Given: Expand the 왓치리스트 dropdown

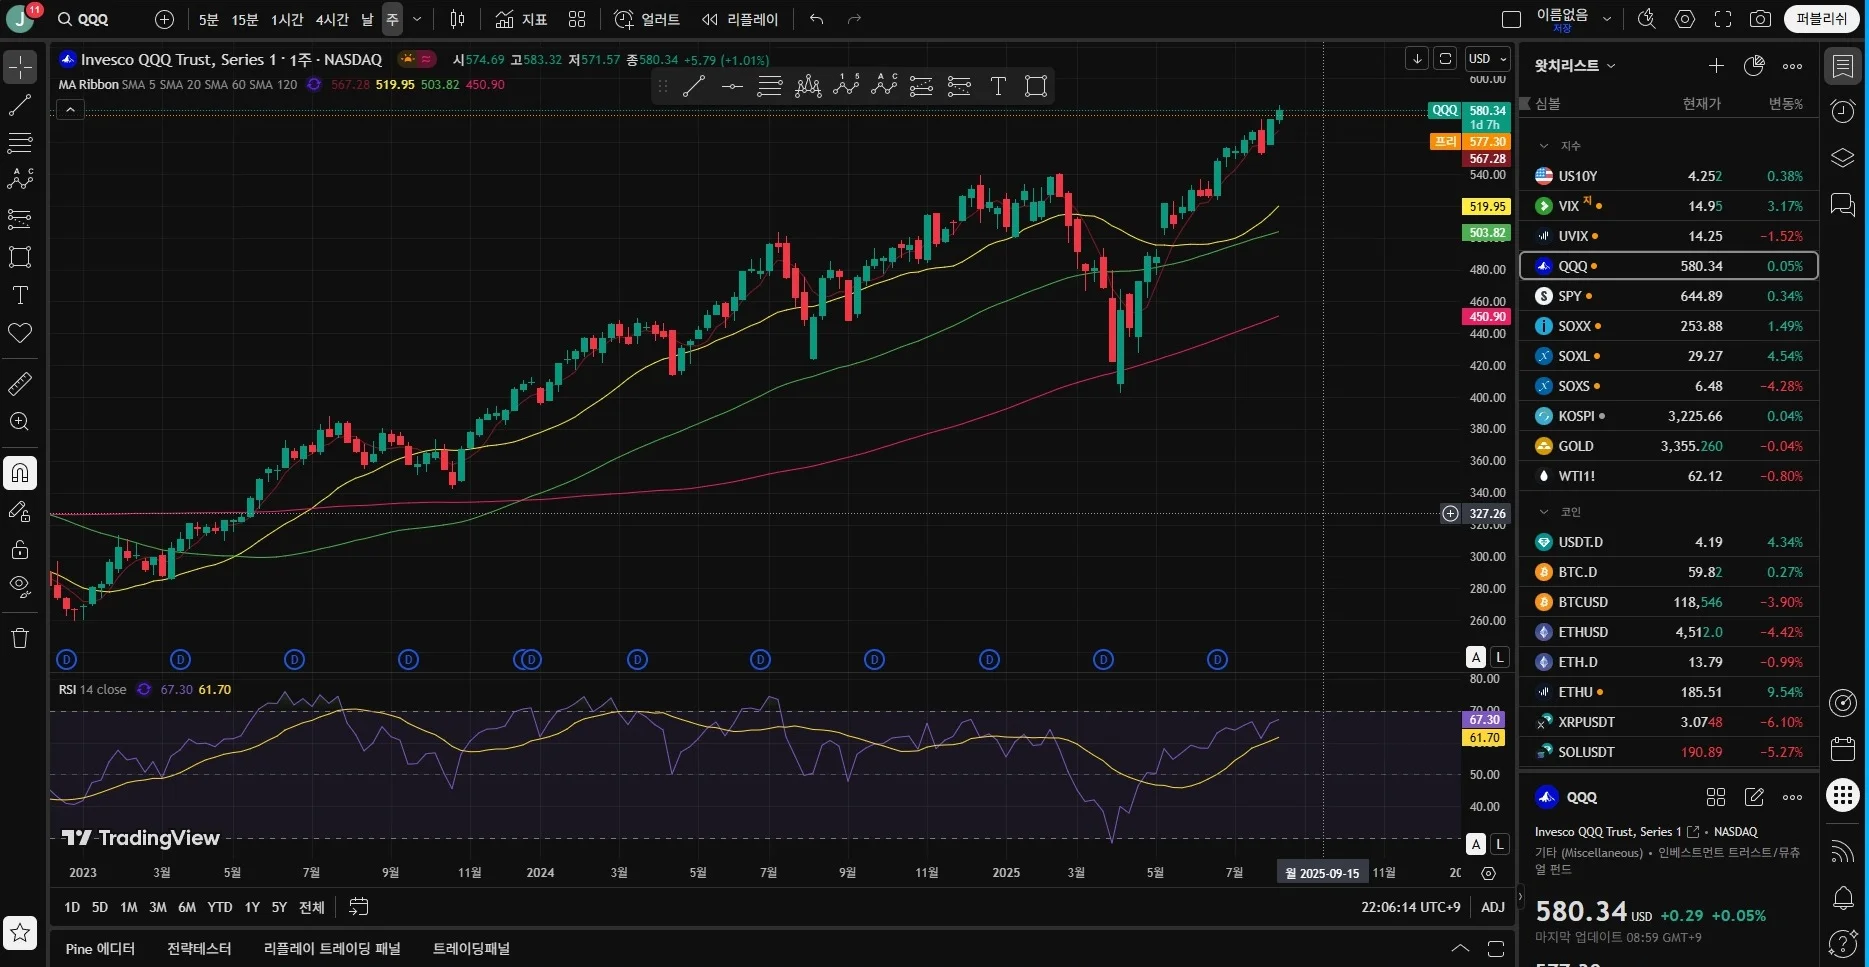Looking at the screenshot, I should tap(1575, 66).
